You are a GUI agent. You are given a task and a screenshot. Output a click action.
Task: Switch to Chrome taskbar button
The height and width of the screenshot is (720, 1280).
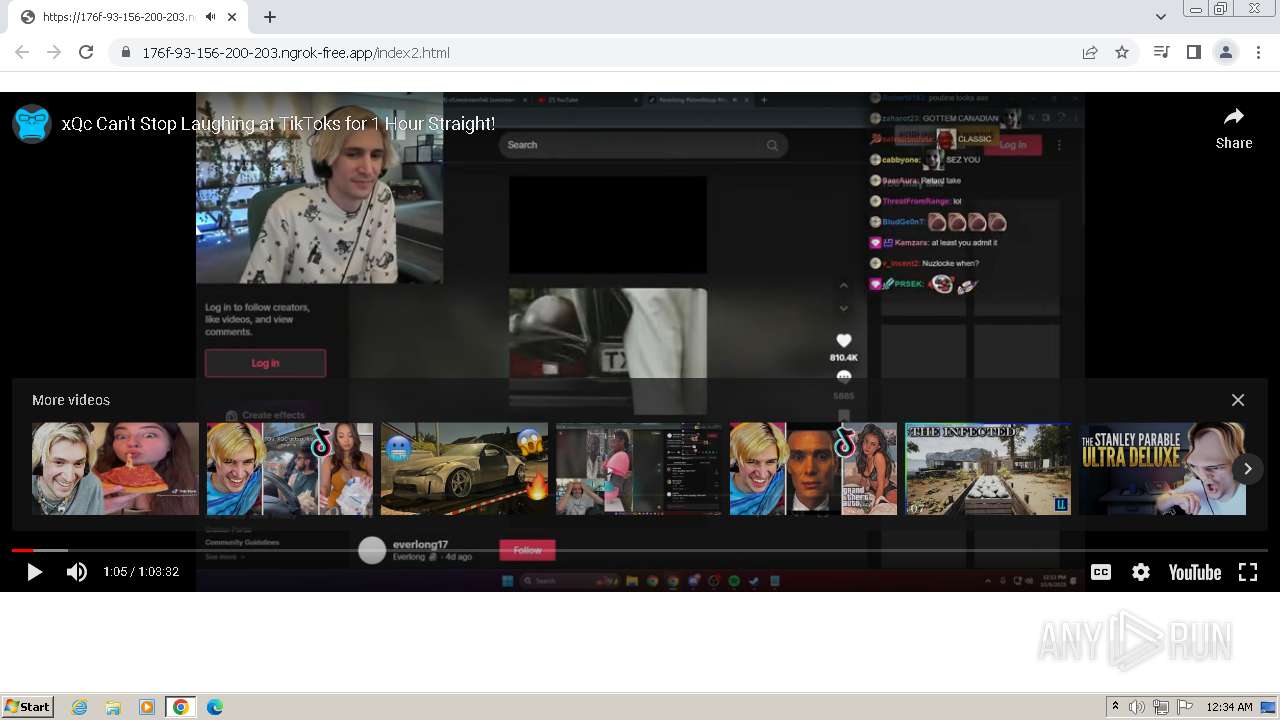click(x=181, y=707)
